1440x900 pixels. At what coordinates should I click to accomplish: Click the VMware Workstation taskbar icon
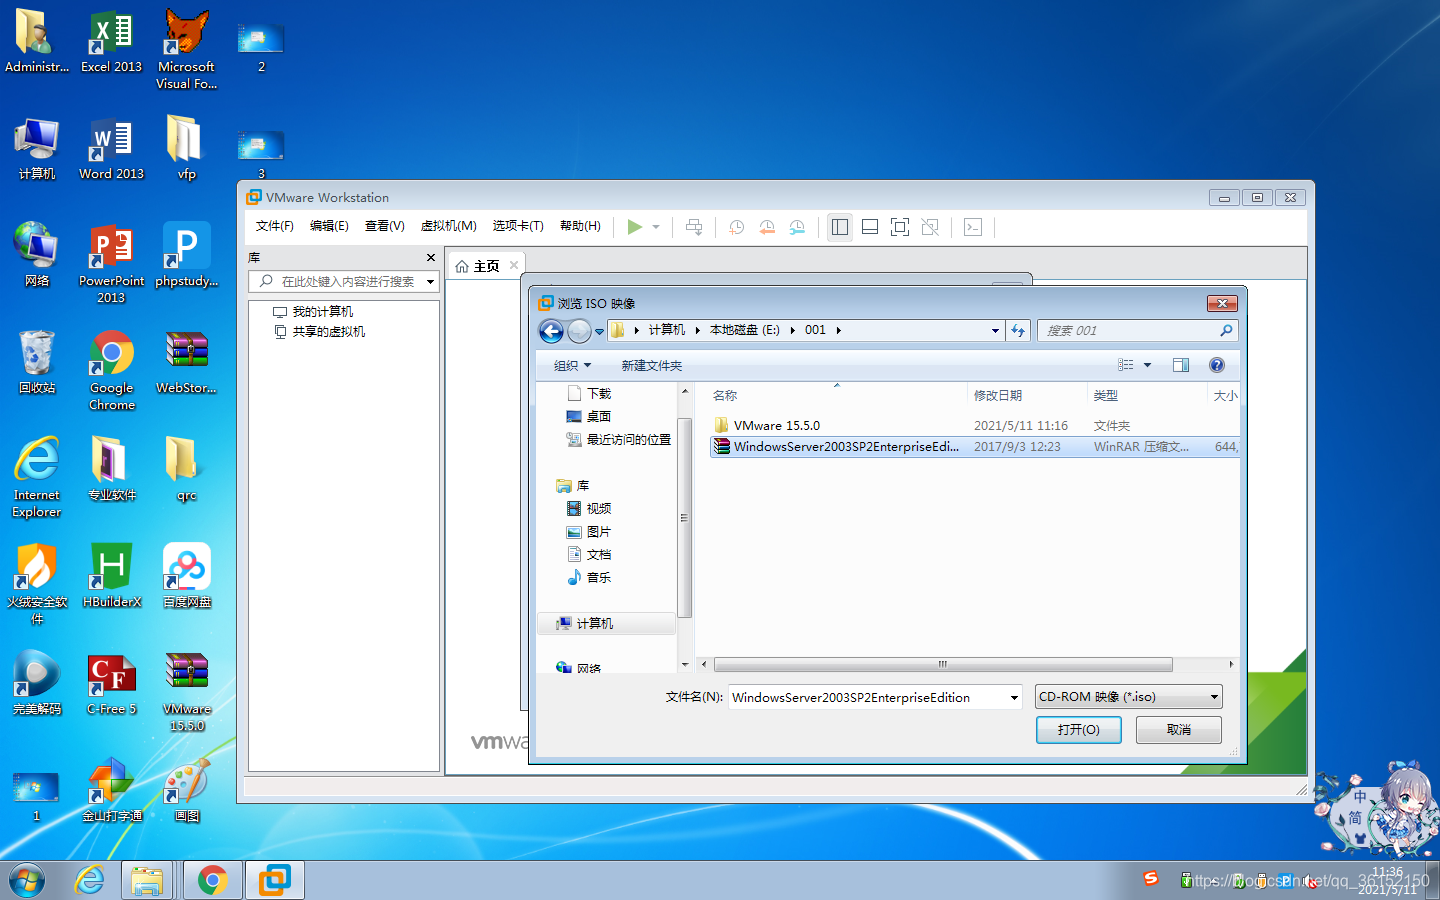[x=274, y=880]
